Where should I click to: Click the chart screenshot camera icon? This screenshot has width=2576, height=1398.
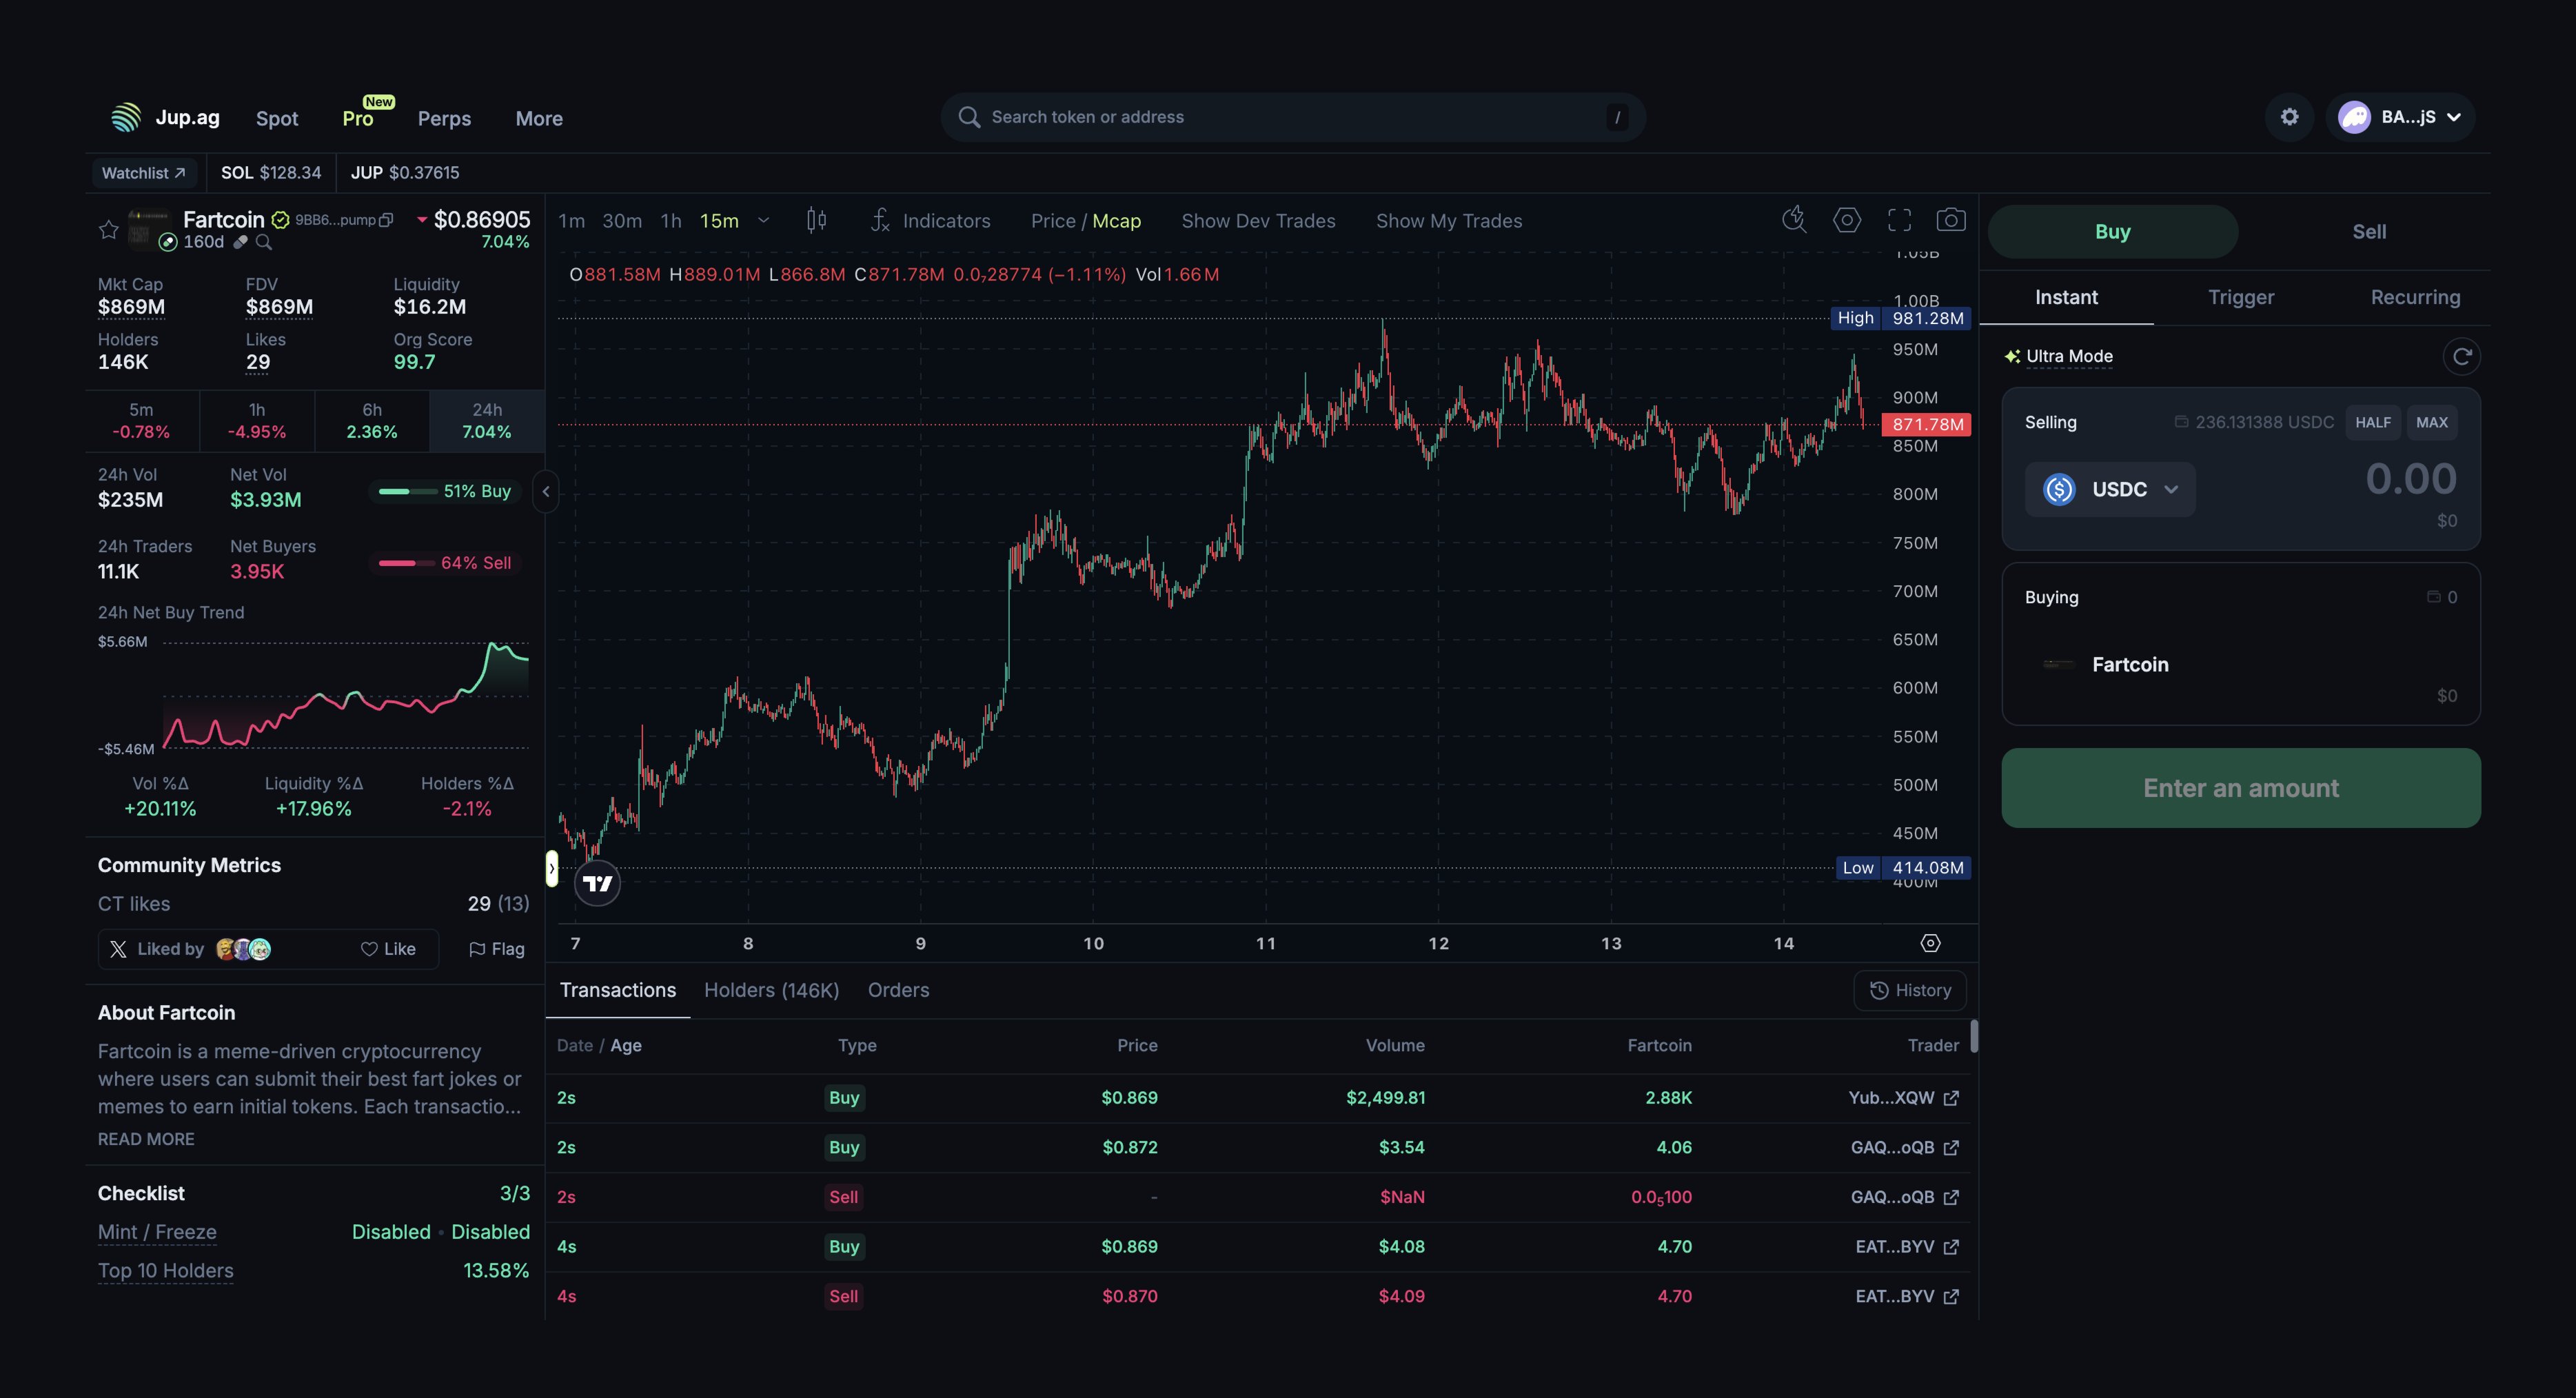pyautogui.click(x=1950, y=220)
